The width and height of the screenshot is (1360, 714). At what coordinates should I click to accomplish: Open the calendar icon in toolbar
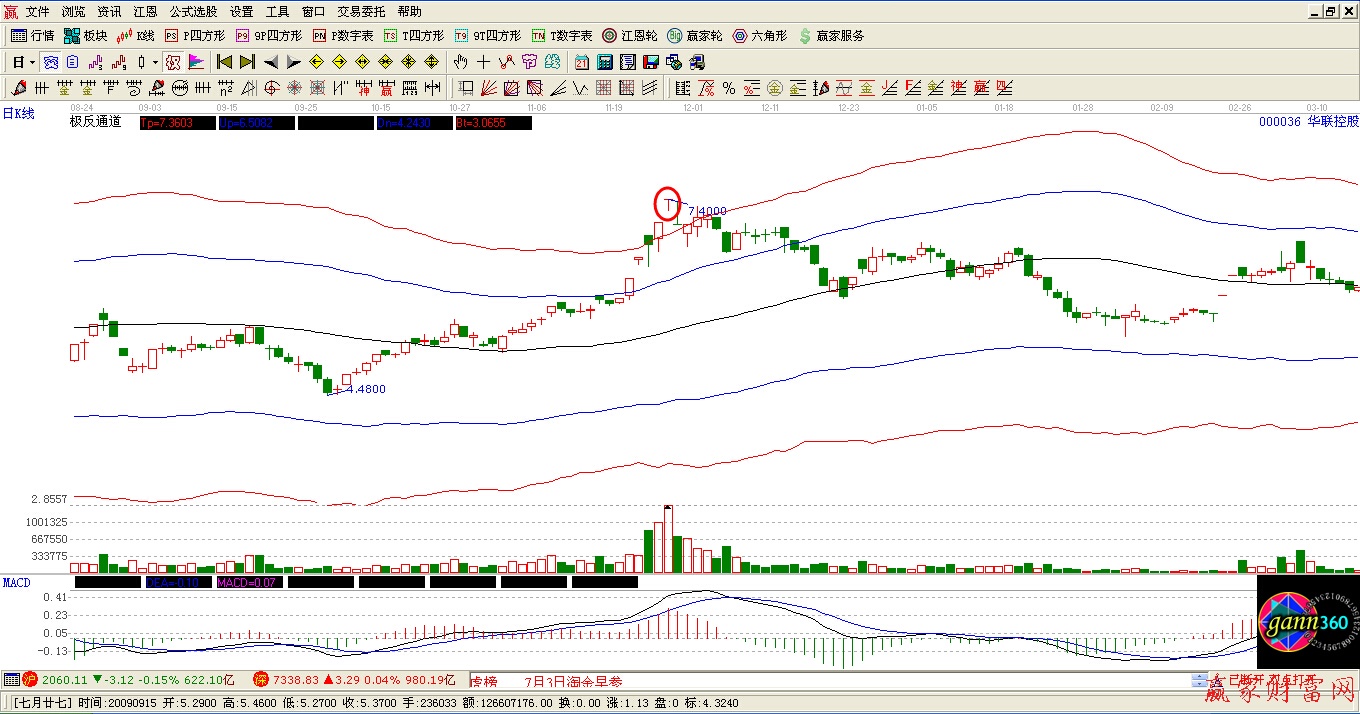[x=582, y=62]
